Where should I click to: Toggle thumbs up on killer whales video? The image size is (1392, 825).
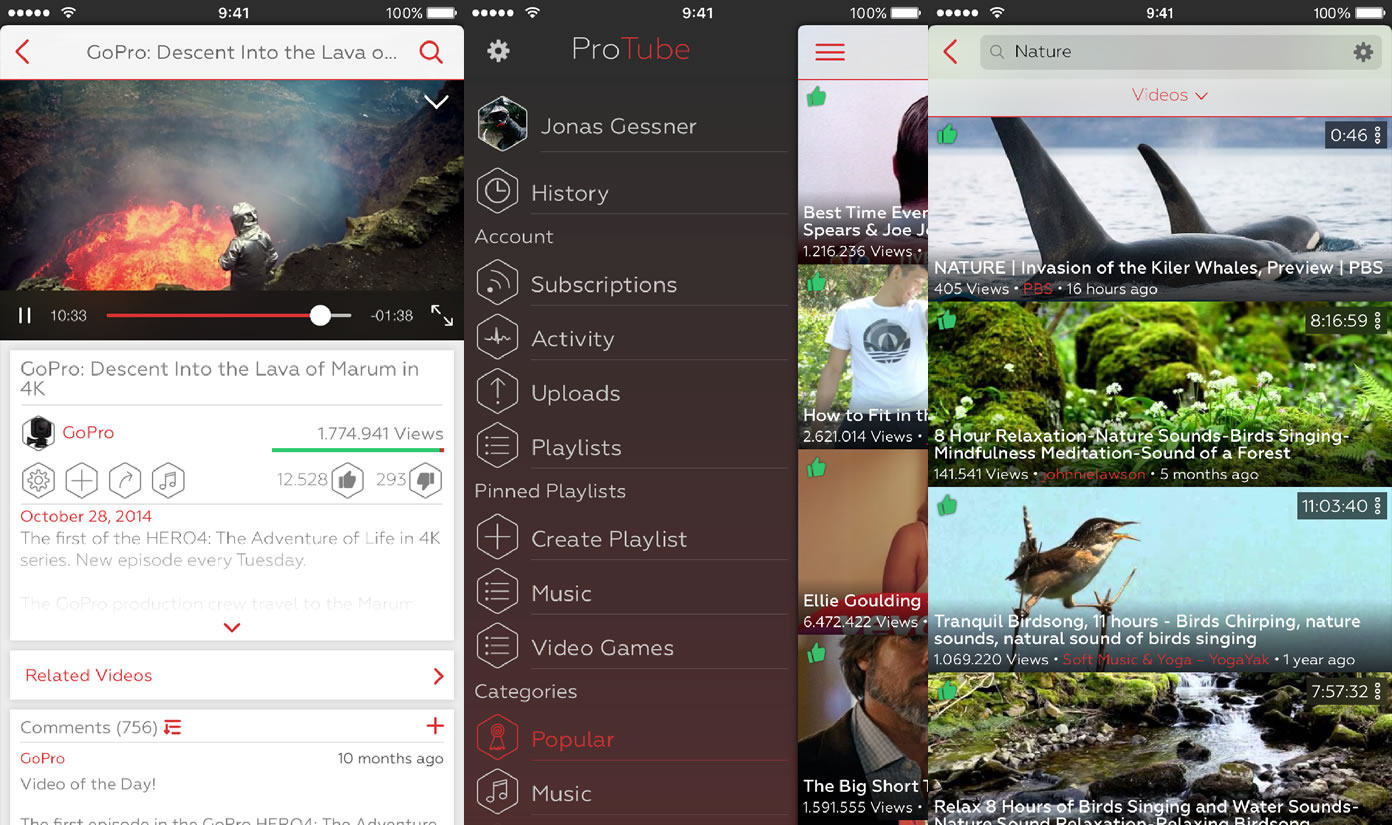point(946,134)
